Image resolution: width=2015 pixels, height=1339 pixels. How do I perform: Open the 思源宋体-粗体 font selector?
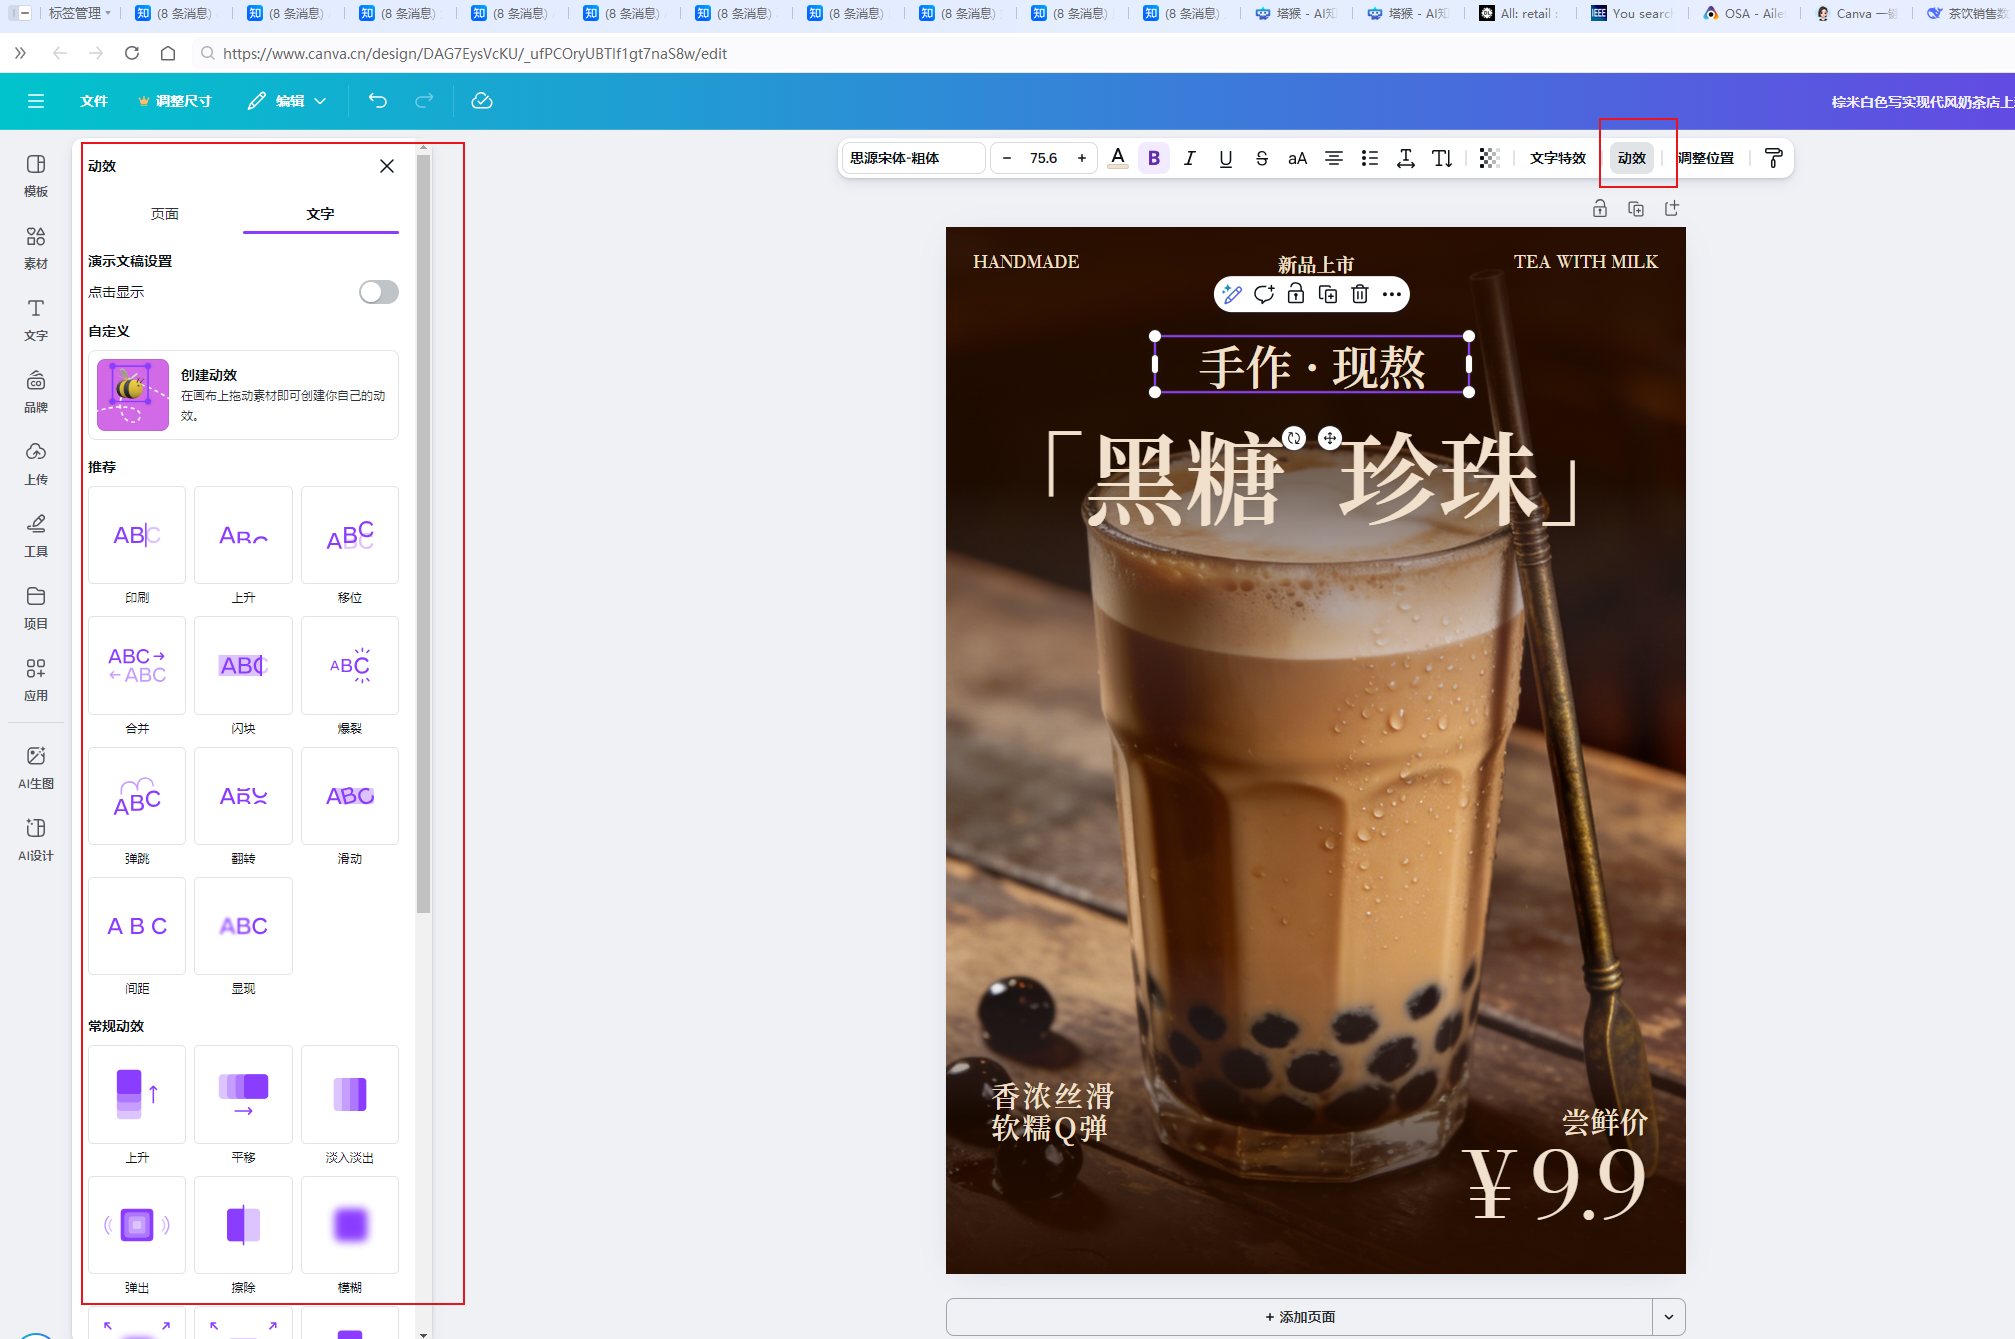[912, 158]
